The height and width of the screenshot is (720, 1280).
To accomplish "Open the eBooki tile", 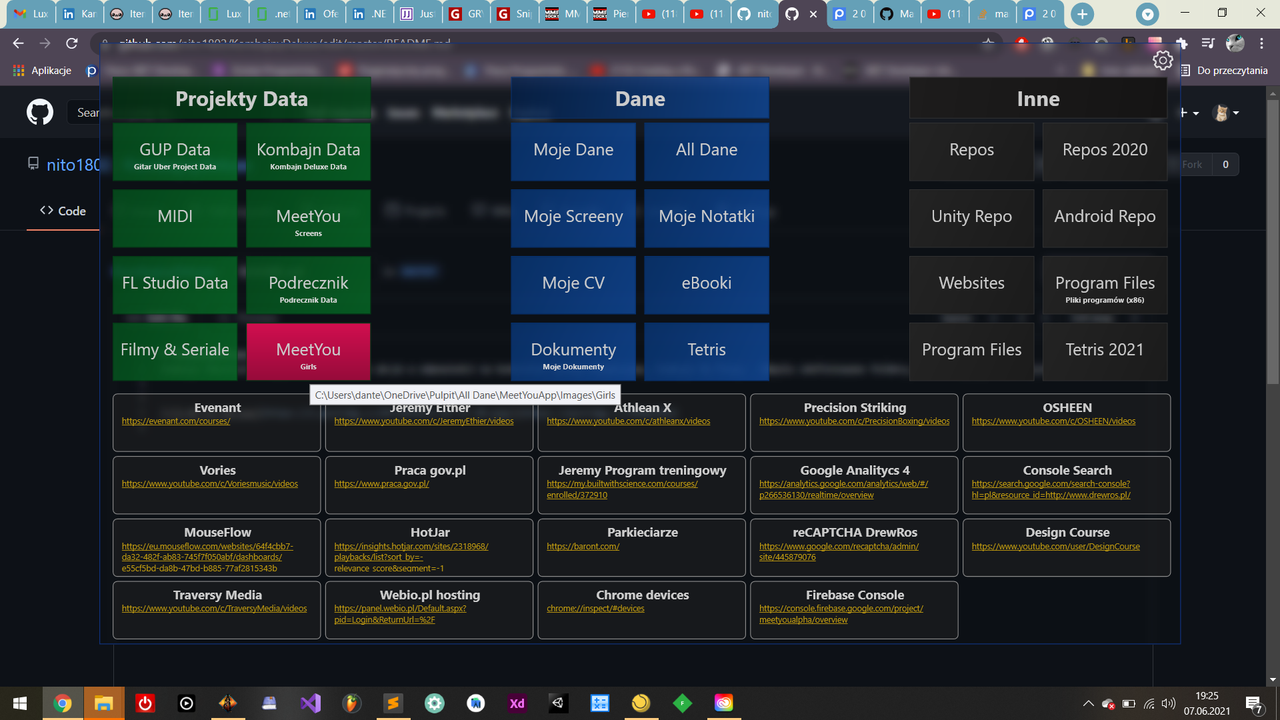I will click(707, 285).
